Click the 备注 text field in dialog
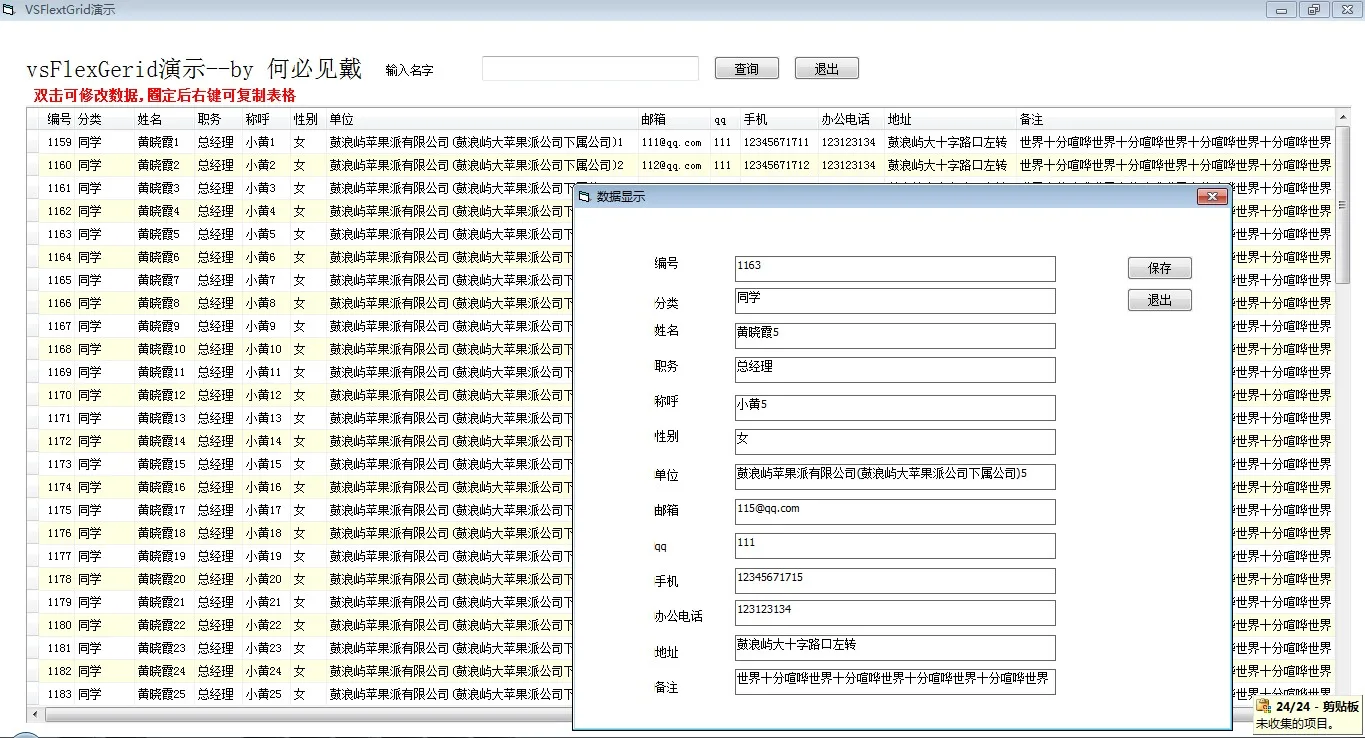 (x=895, y=682)
